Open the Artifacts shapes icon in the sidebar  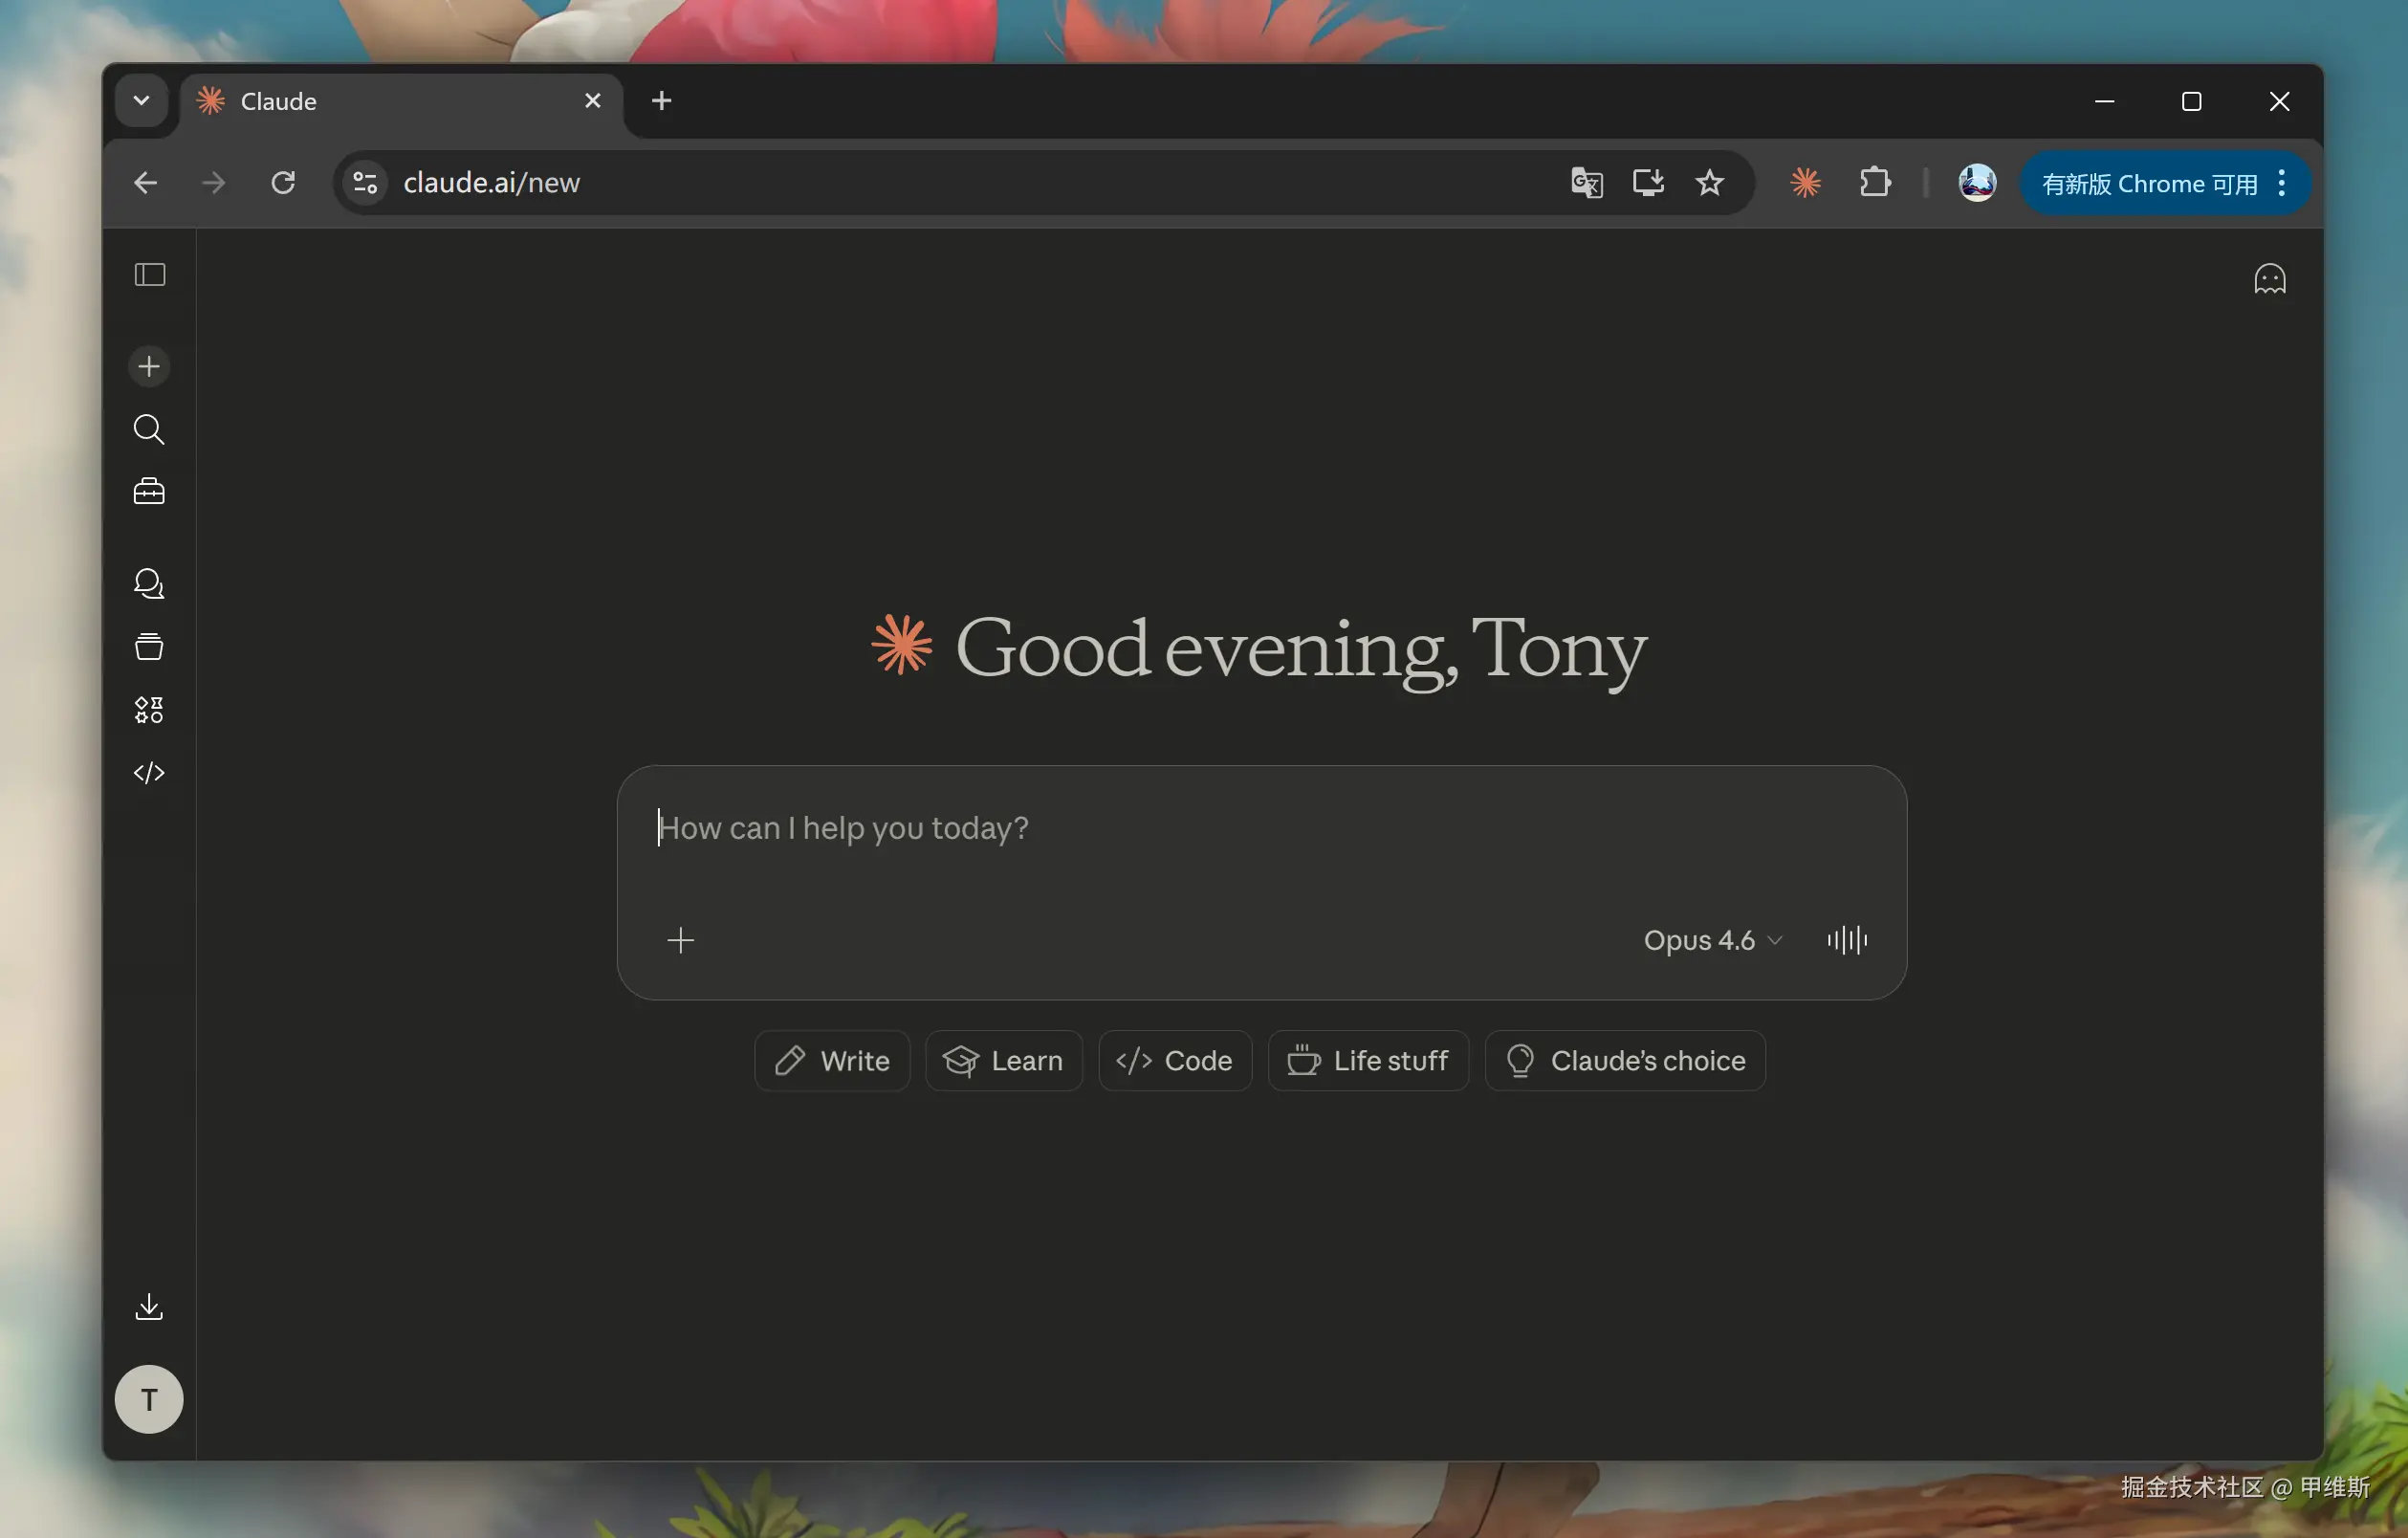tap(149, 710)
